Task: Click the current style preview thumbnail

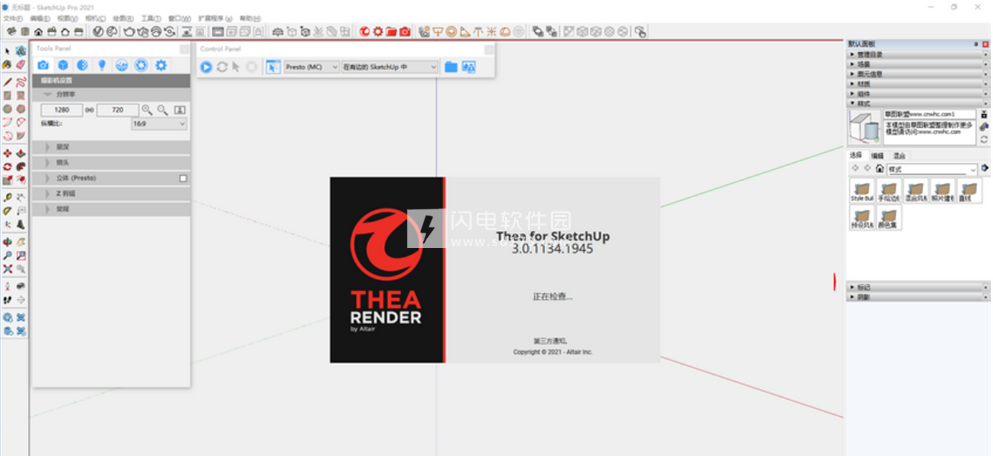Action: point(864,127)
